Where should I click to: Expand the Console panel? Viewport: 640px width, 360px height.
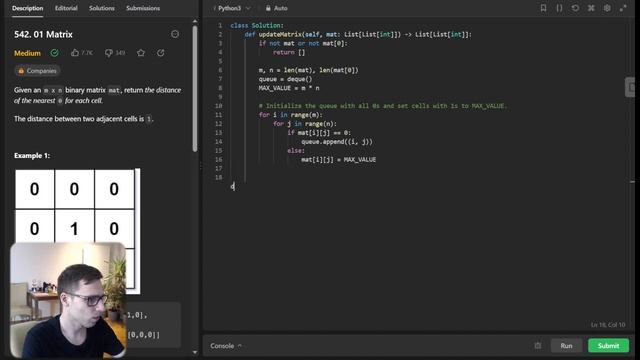point(226,346)
